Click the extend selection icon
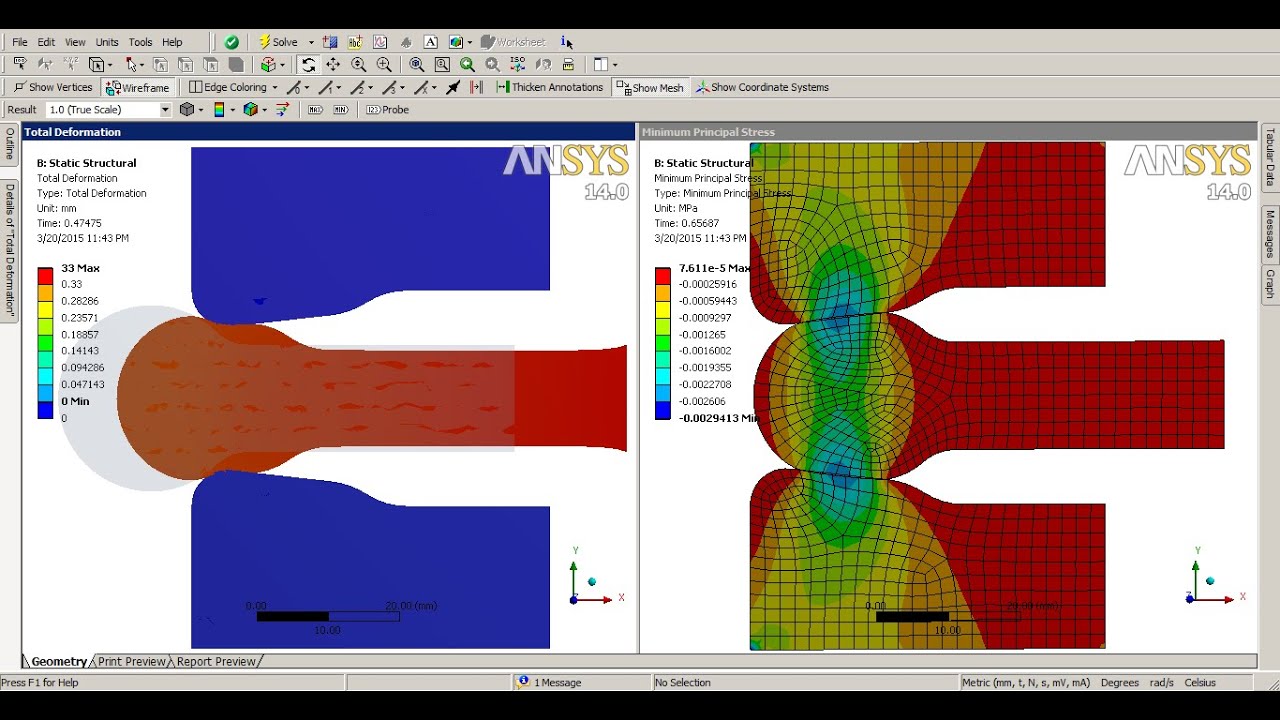The image size is (1280, 720). tap(268, 64)
